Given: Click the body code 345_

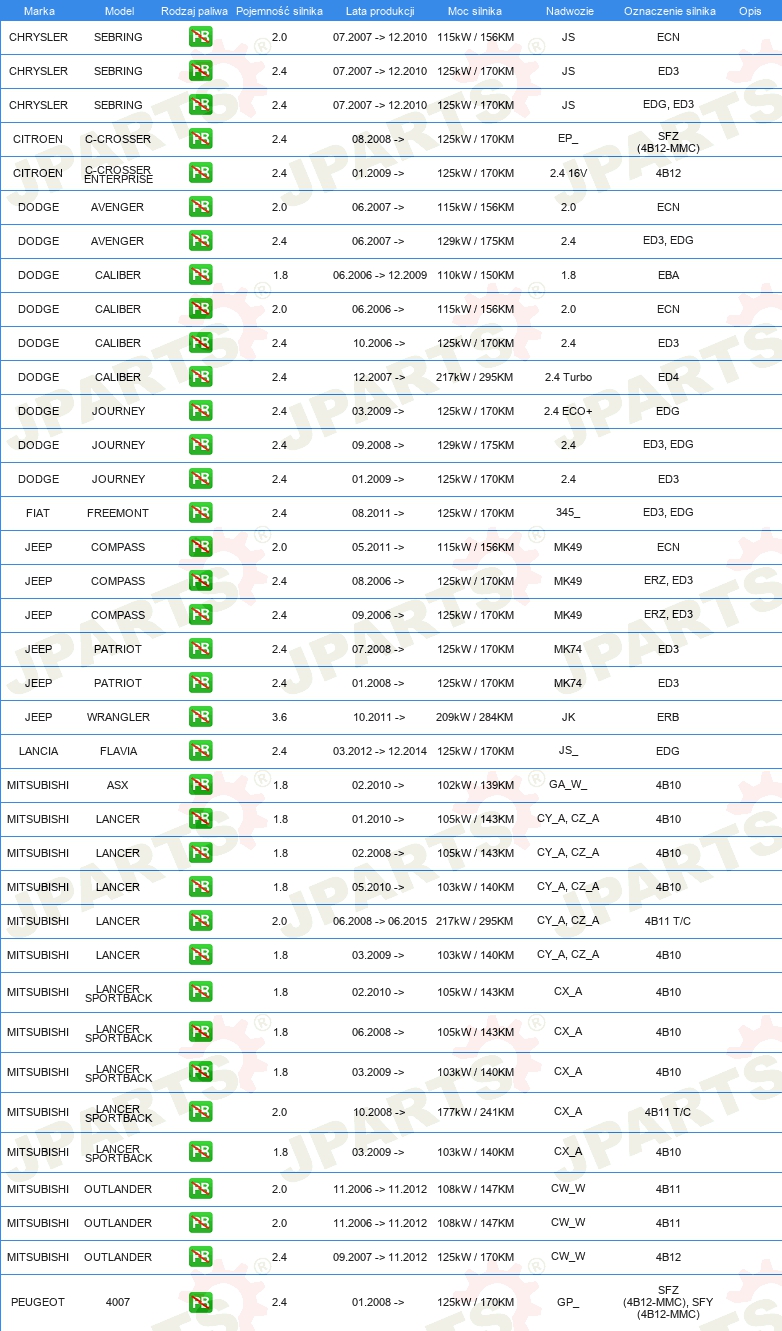Looking at the screenshot, I should [568, 513].
